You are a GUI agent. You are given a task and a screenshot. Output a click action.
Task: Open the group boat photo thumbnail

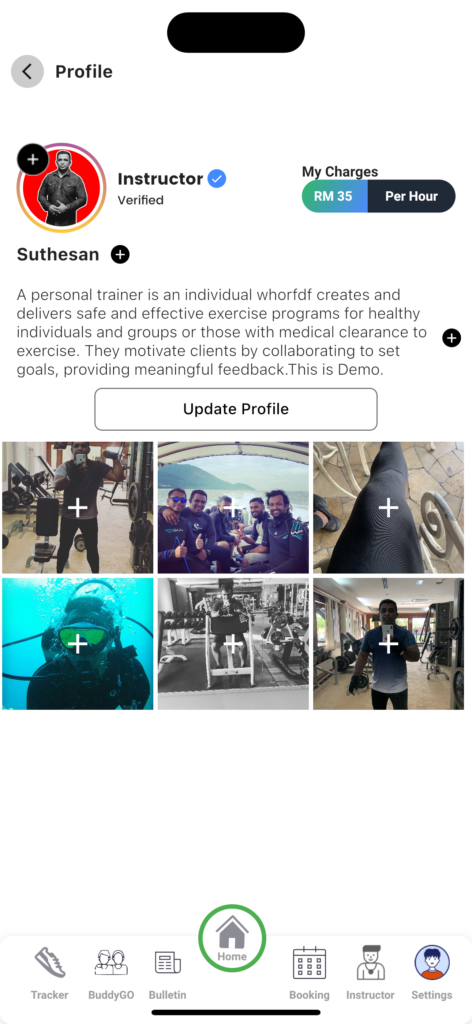(x=233, y=508)
